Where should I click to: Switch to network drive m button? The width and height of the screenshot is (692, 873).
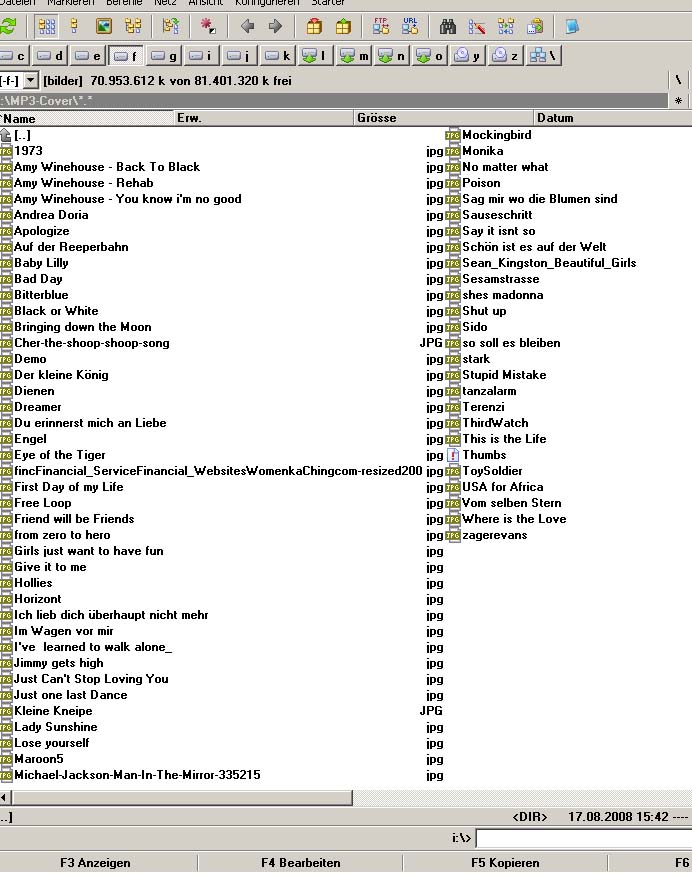pyautogui.click(x=354, y=56)
